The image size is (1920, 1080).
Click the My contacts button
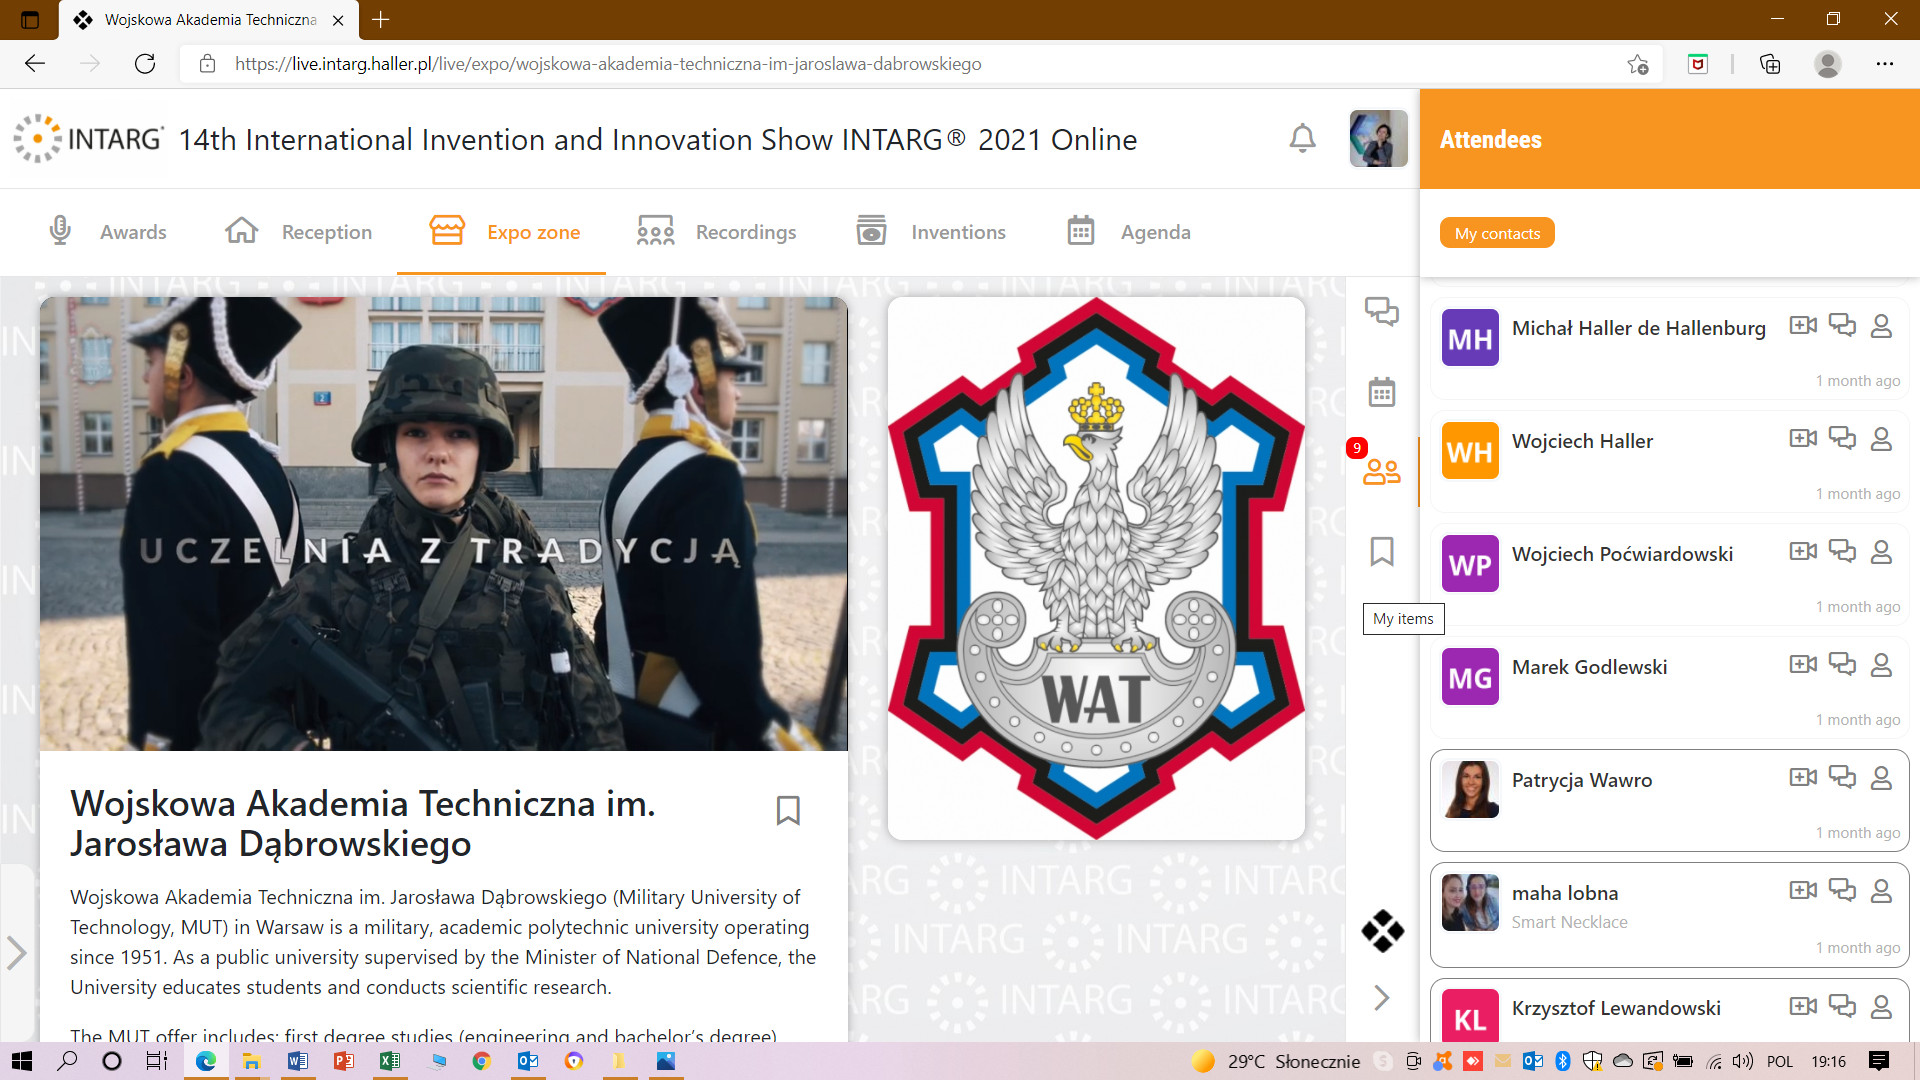point(1497,233)
